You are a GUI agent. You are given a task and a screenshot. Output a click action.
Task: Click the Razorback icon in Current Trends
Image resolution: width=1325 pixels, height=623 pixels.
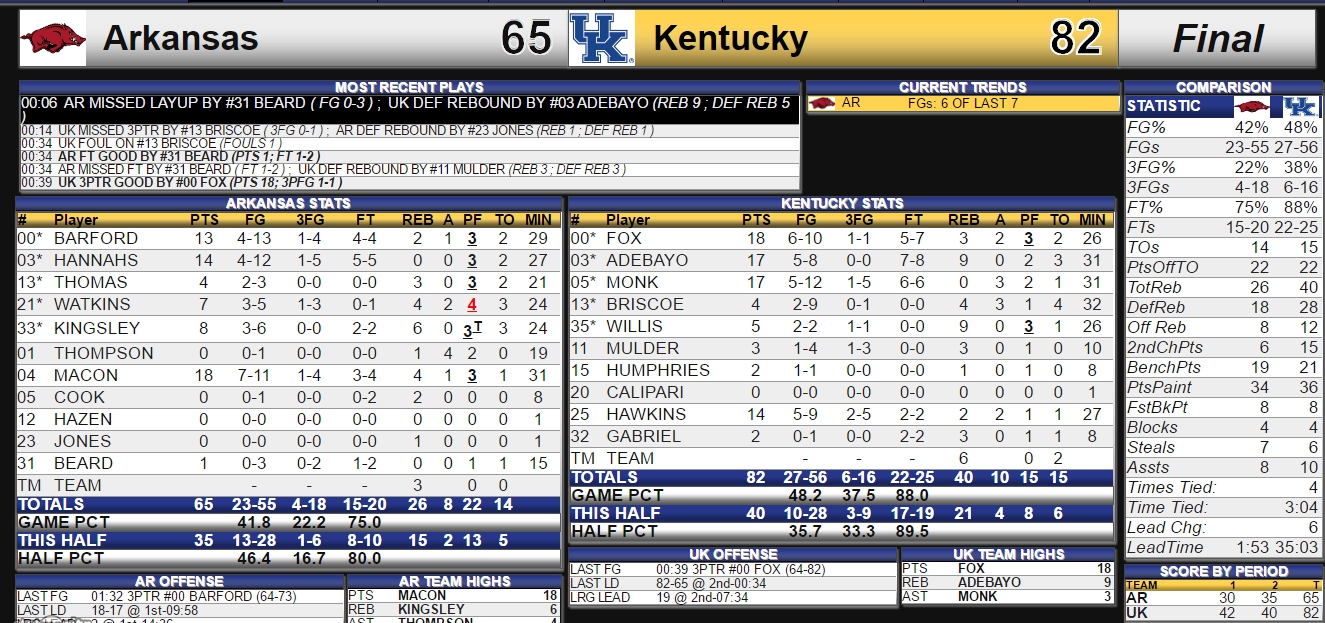823,103
